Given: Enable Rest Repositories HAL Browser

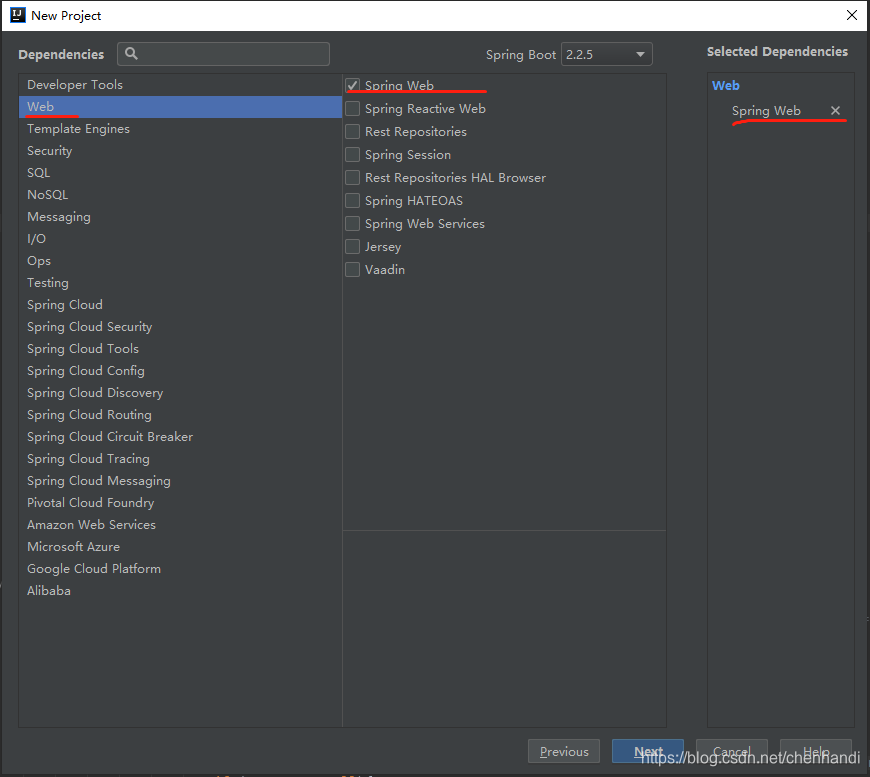Looking at the screenshot, I should click(x=352, y=178).
